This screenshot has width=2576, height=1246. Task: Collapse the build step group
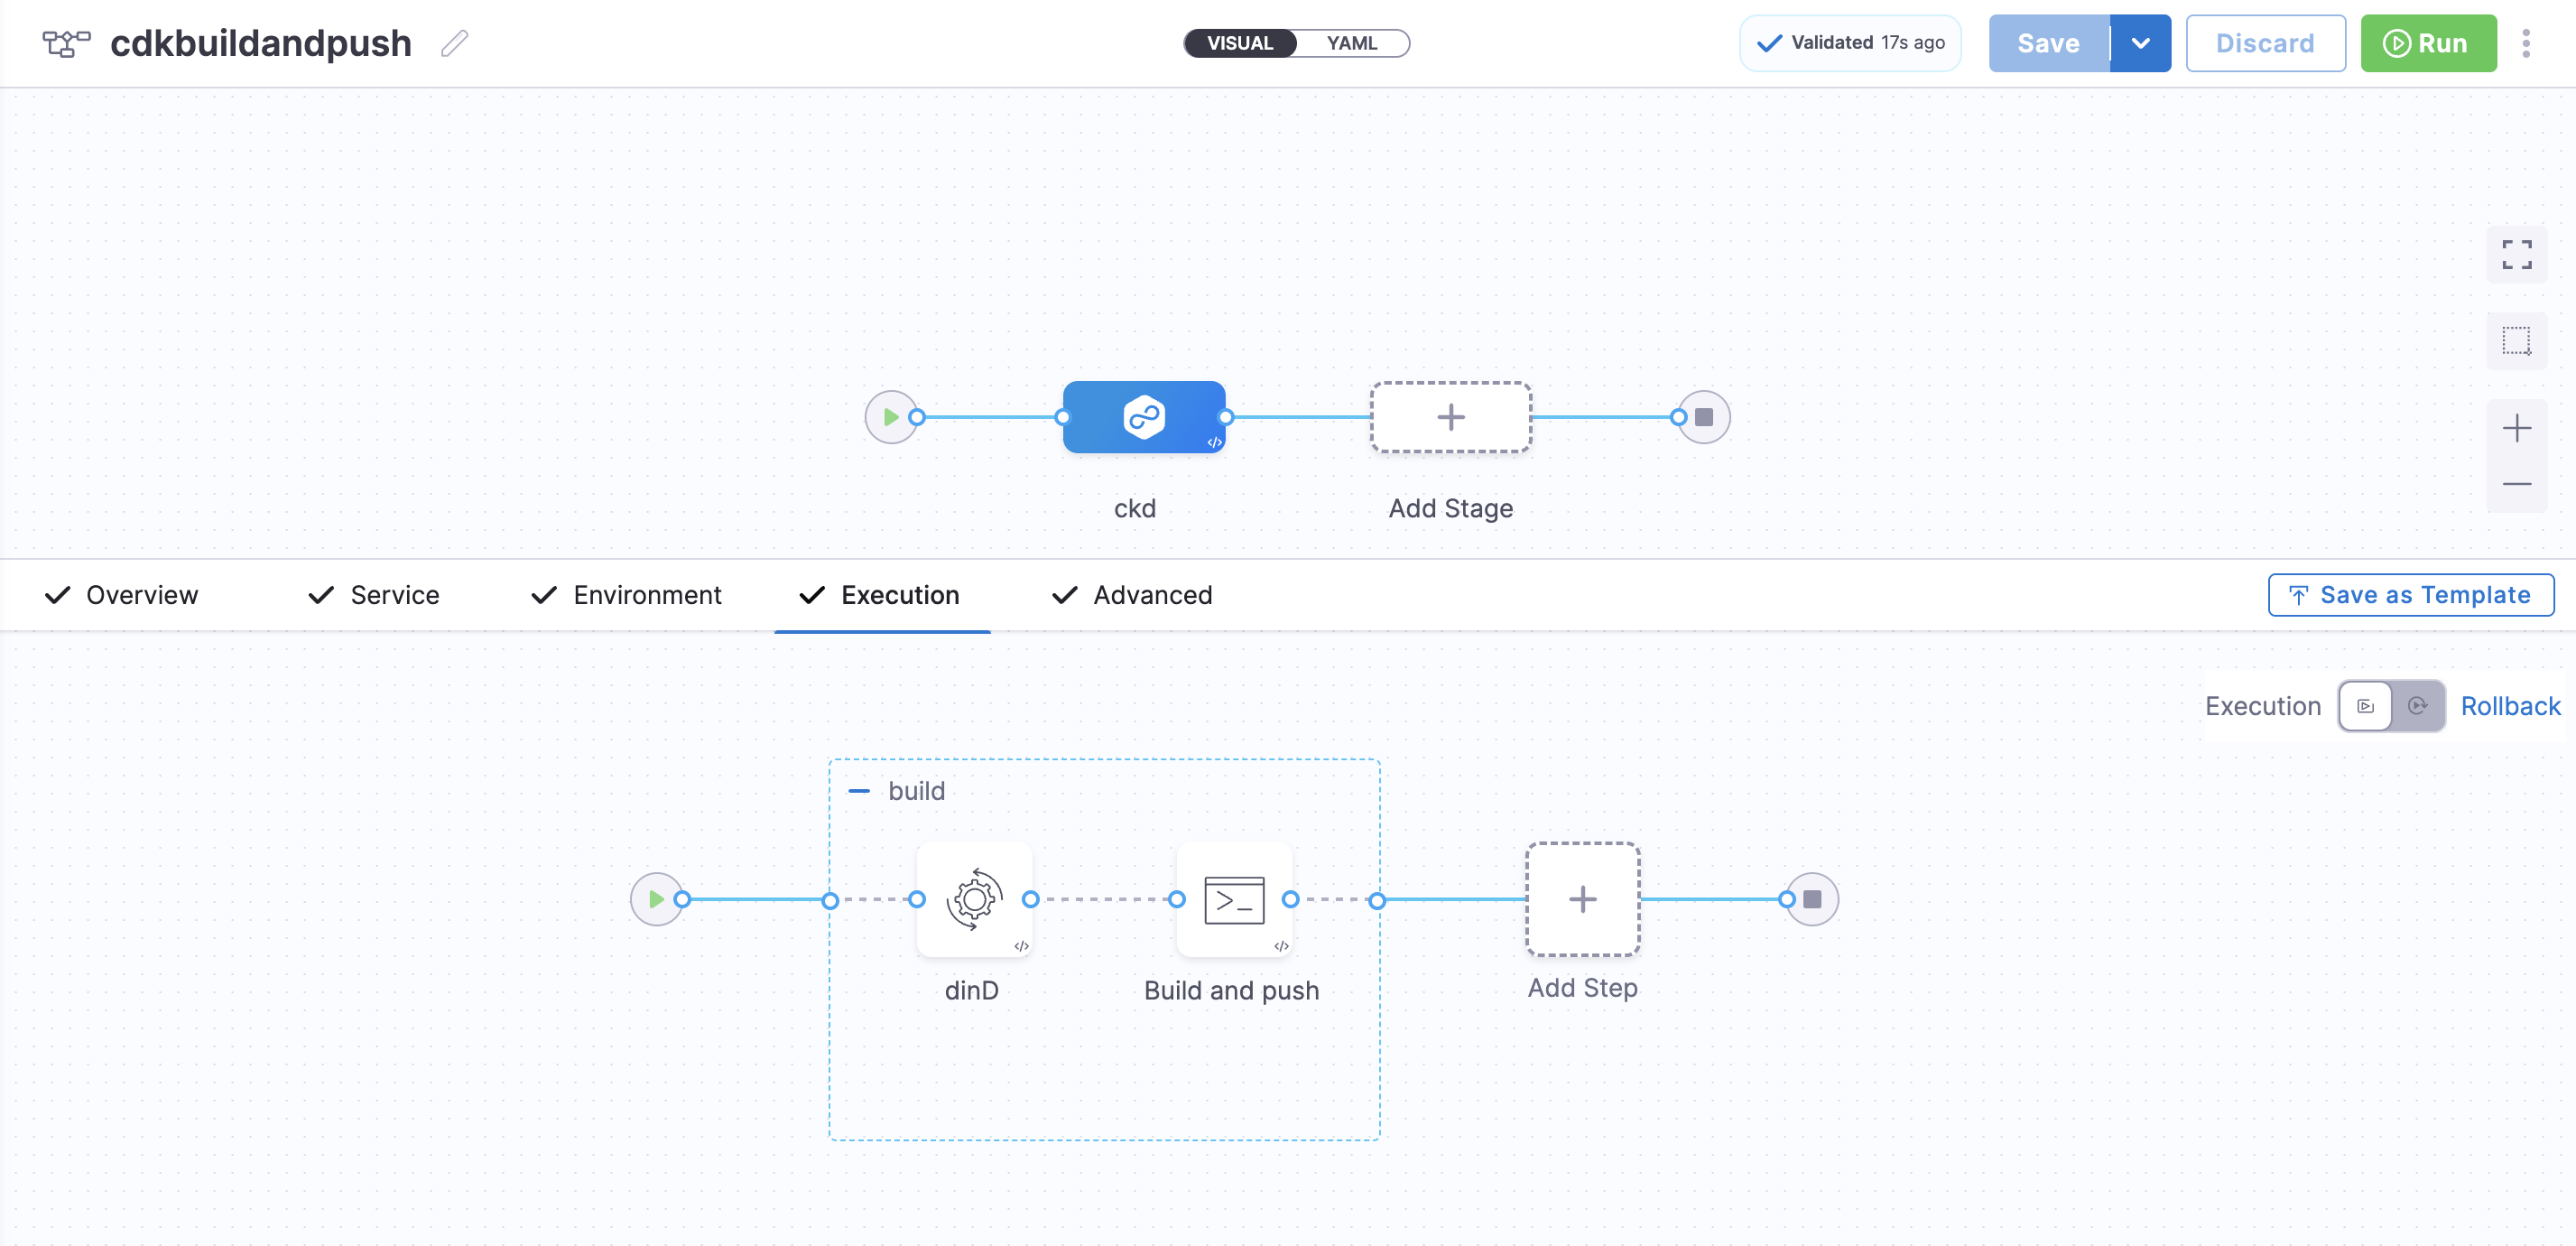tap(858, 791)
